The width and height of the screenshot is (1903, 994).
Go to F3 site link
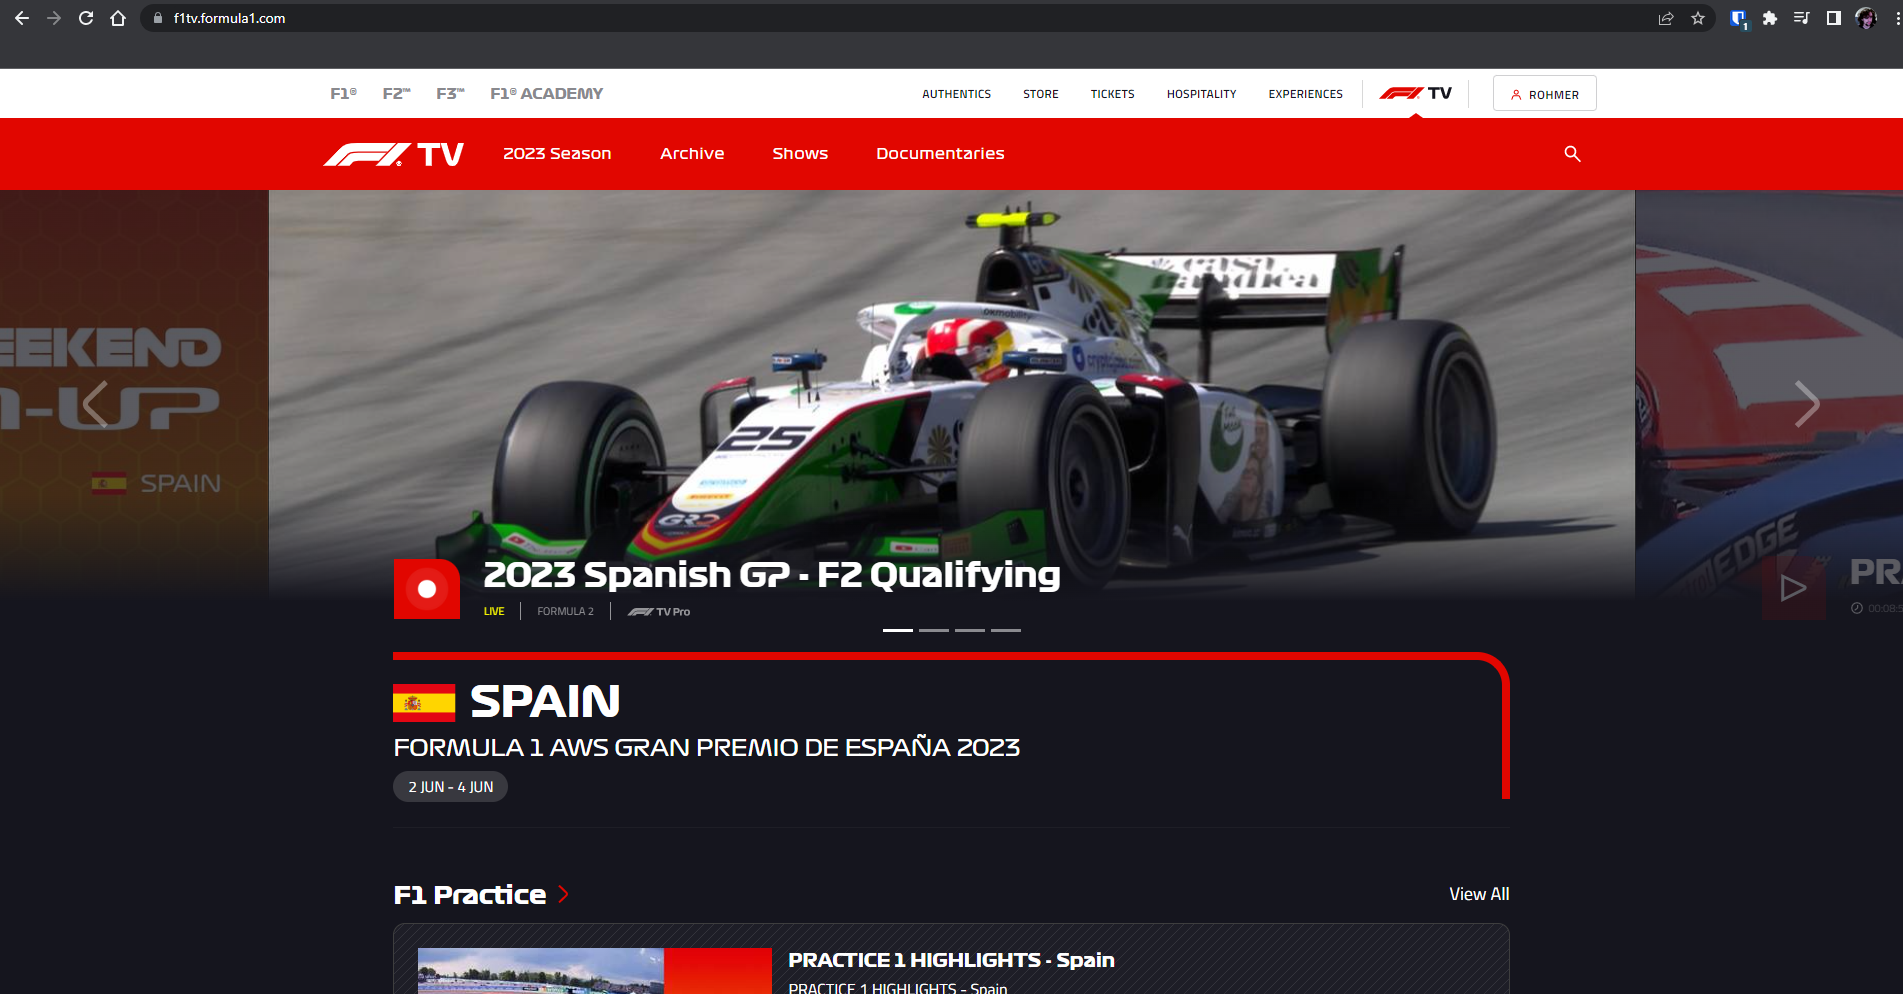click(x=450, y=93)
